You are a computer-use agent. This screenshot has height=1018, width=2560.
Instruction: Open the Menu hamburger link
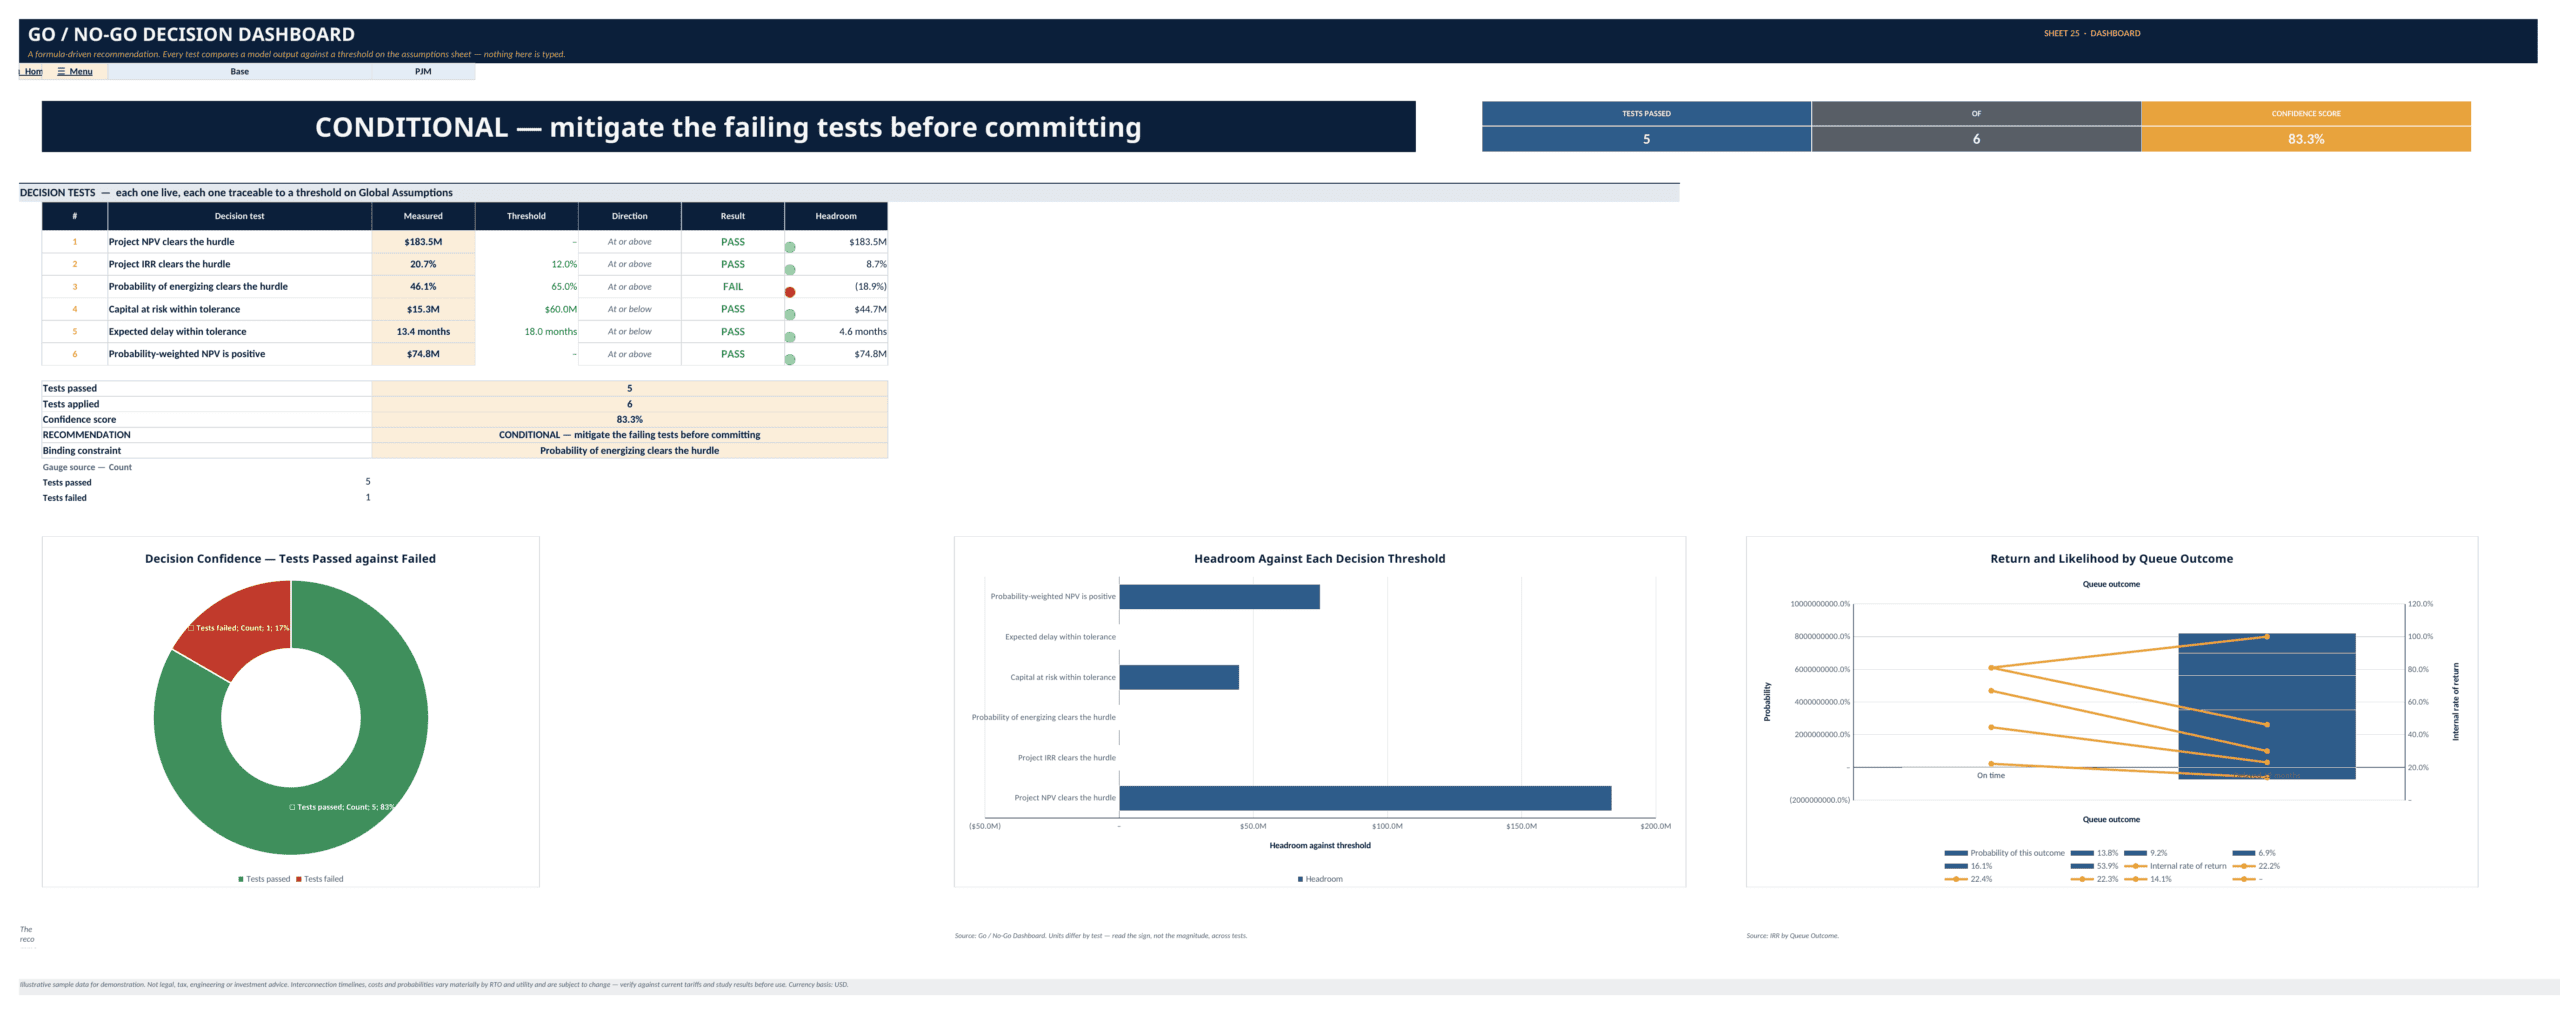point(75,72)
